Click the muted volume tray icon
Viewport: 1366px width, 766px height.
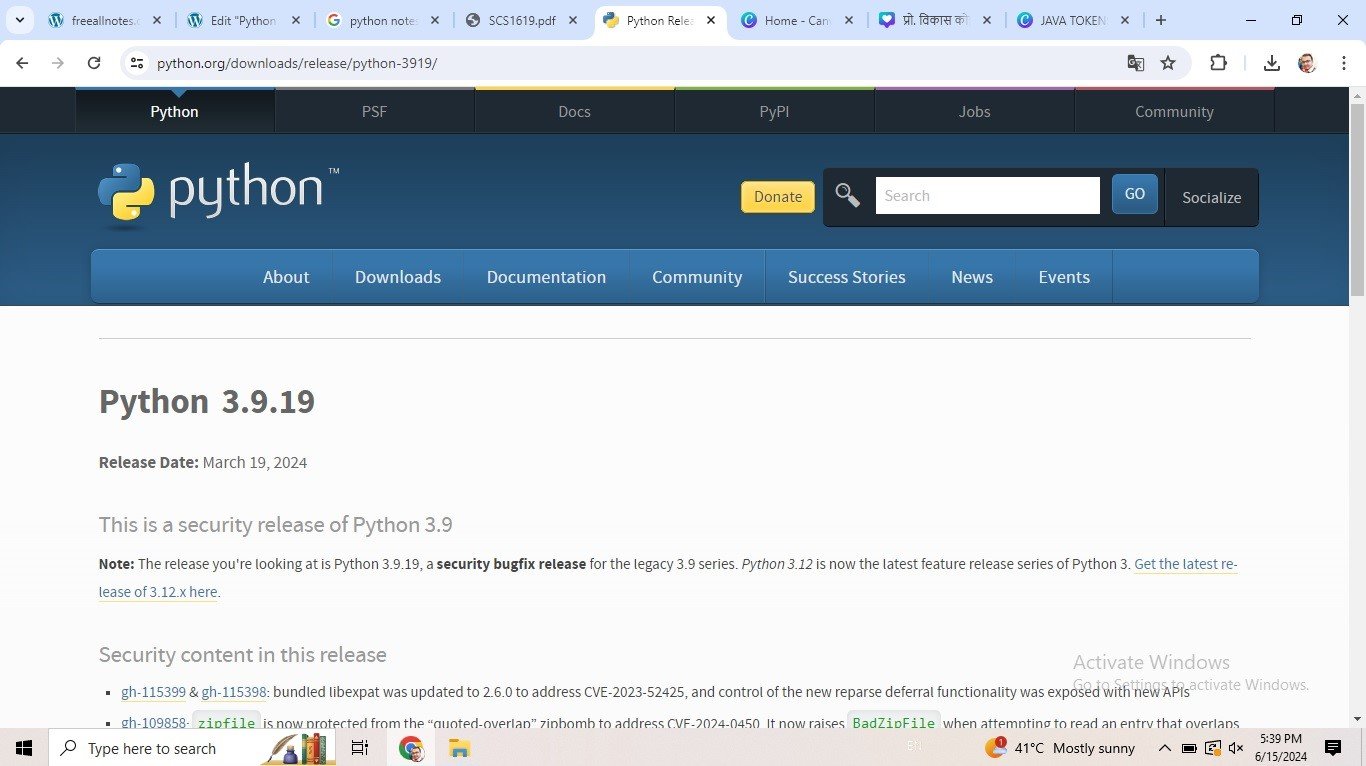point(1236,748)
